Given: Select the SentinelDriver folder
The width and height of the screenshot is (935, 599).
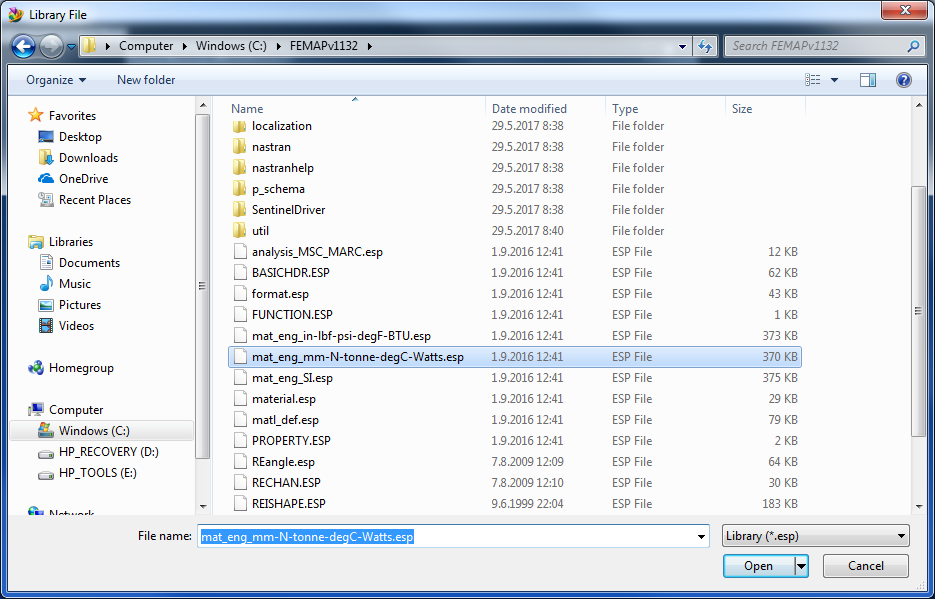Looking at the screenshot, I should coord(515,210).
